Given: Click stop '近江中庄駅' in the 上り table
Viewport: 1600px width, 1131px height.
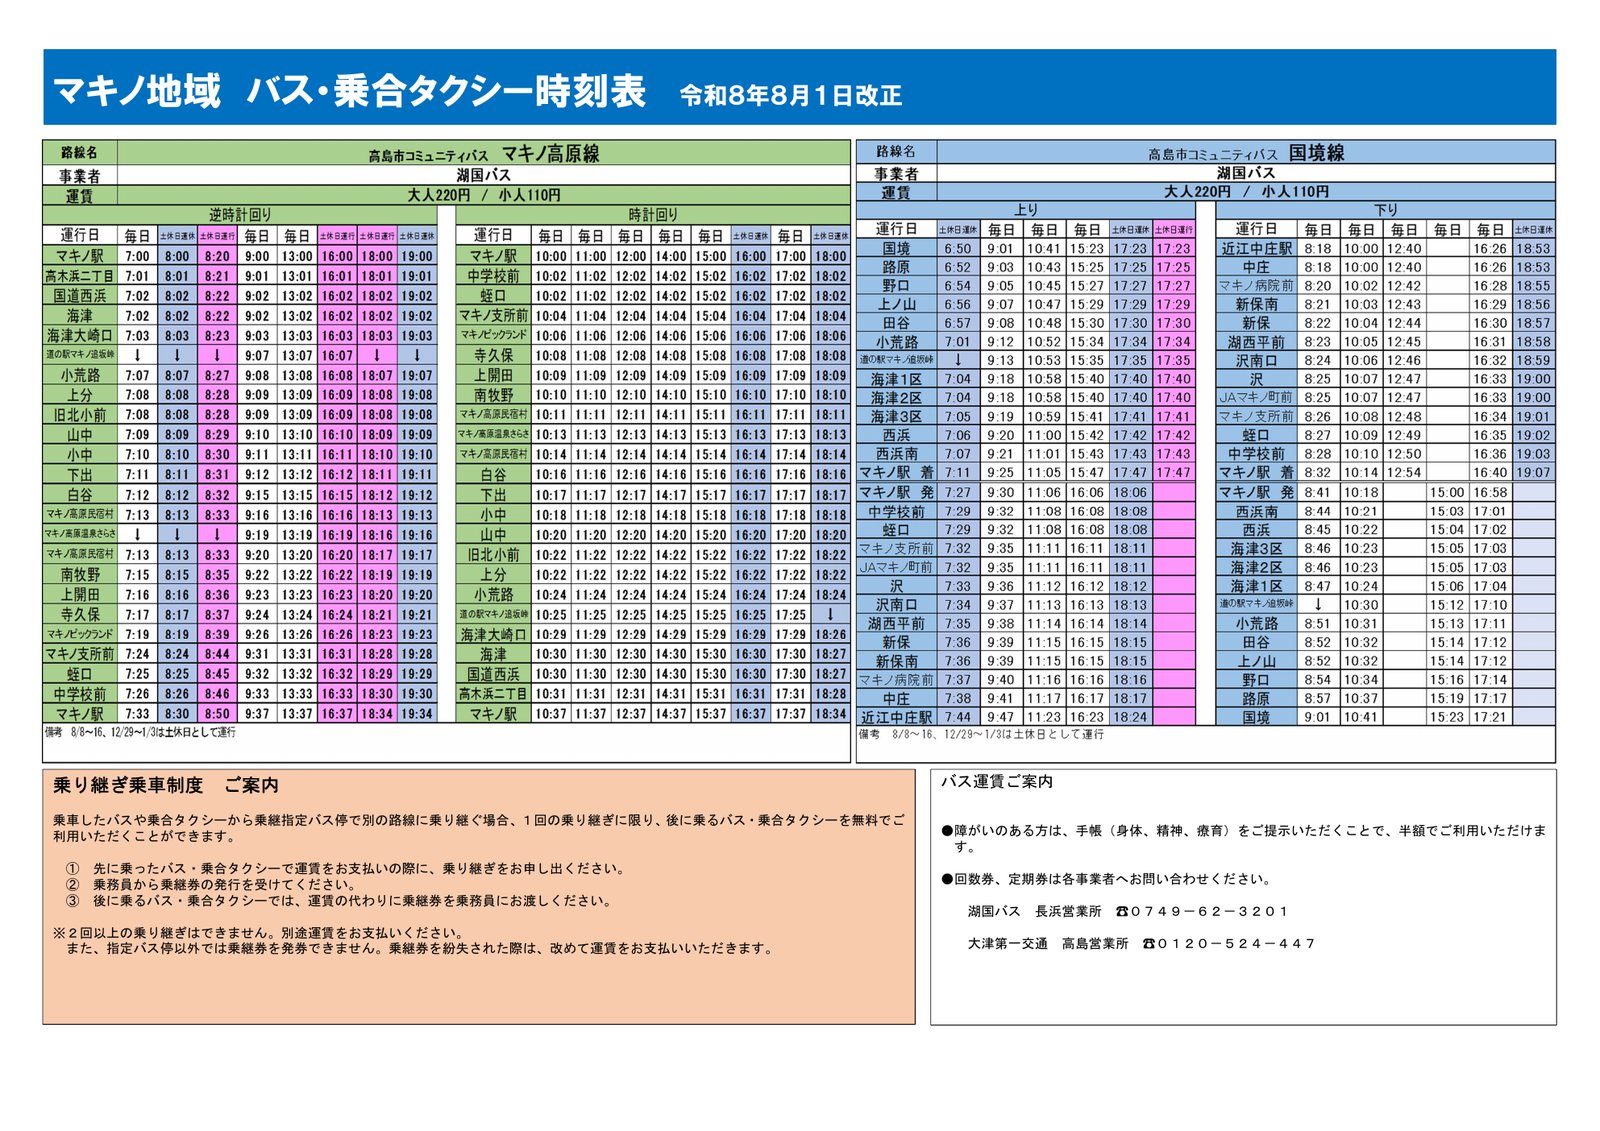Looking at the screenshot, I should point(896,717).
